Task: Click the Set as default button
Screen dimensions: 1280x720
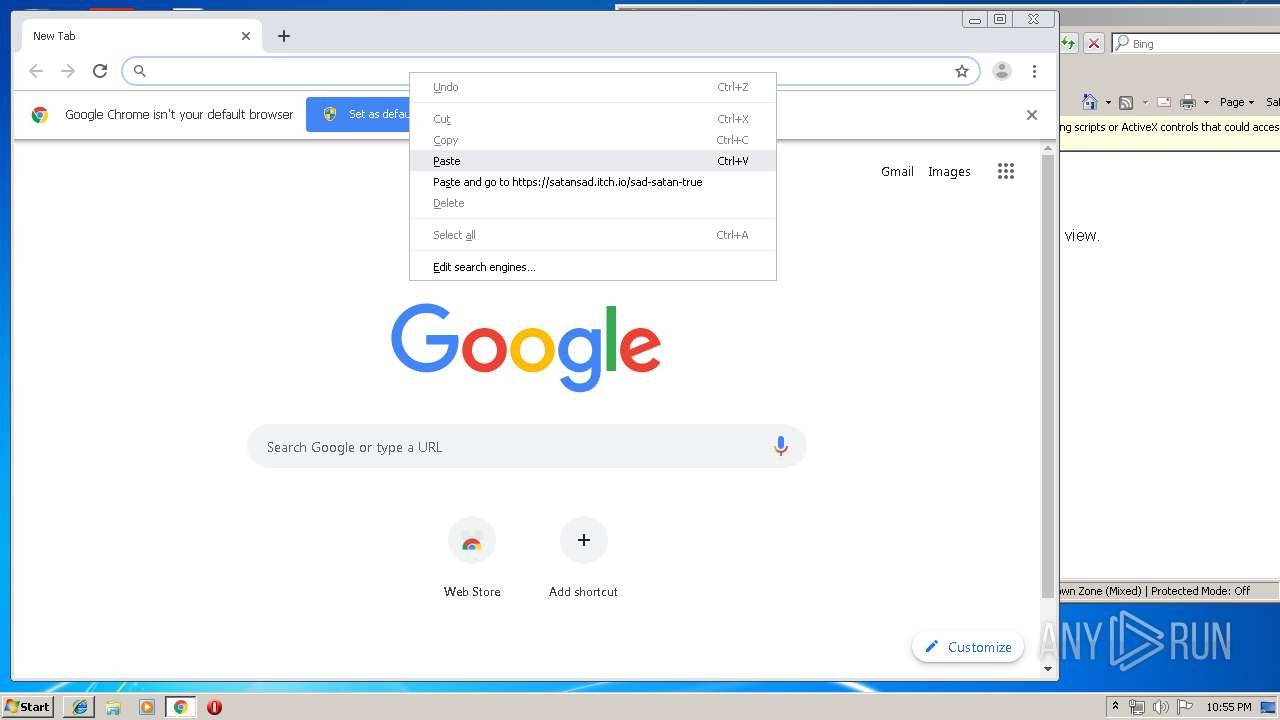Action: 360,114
